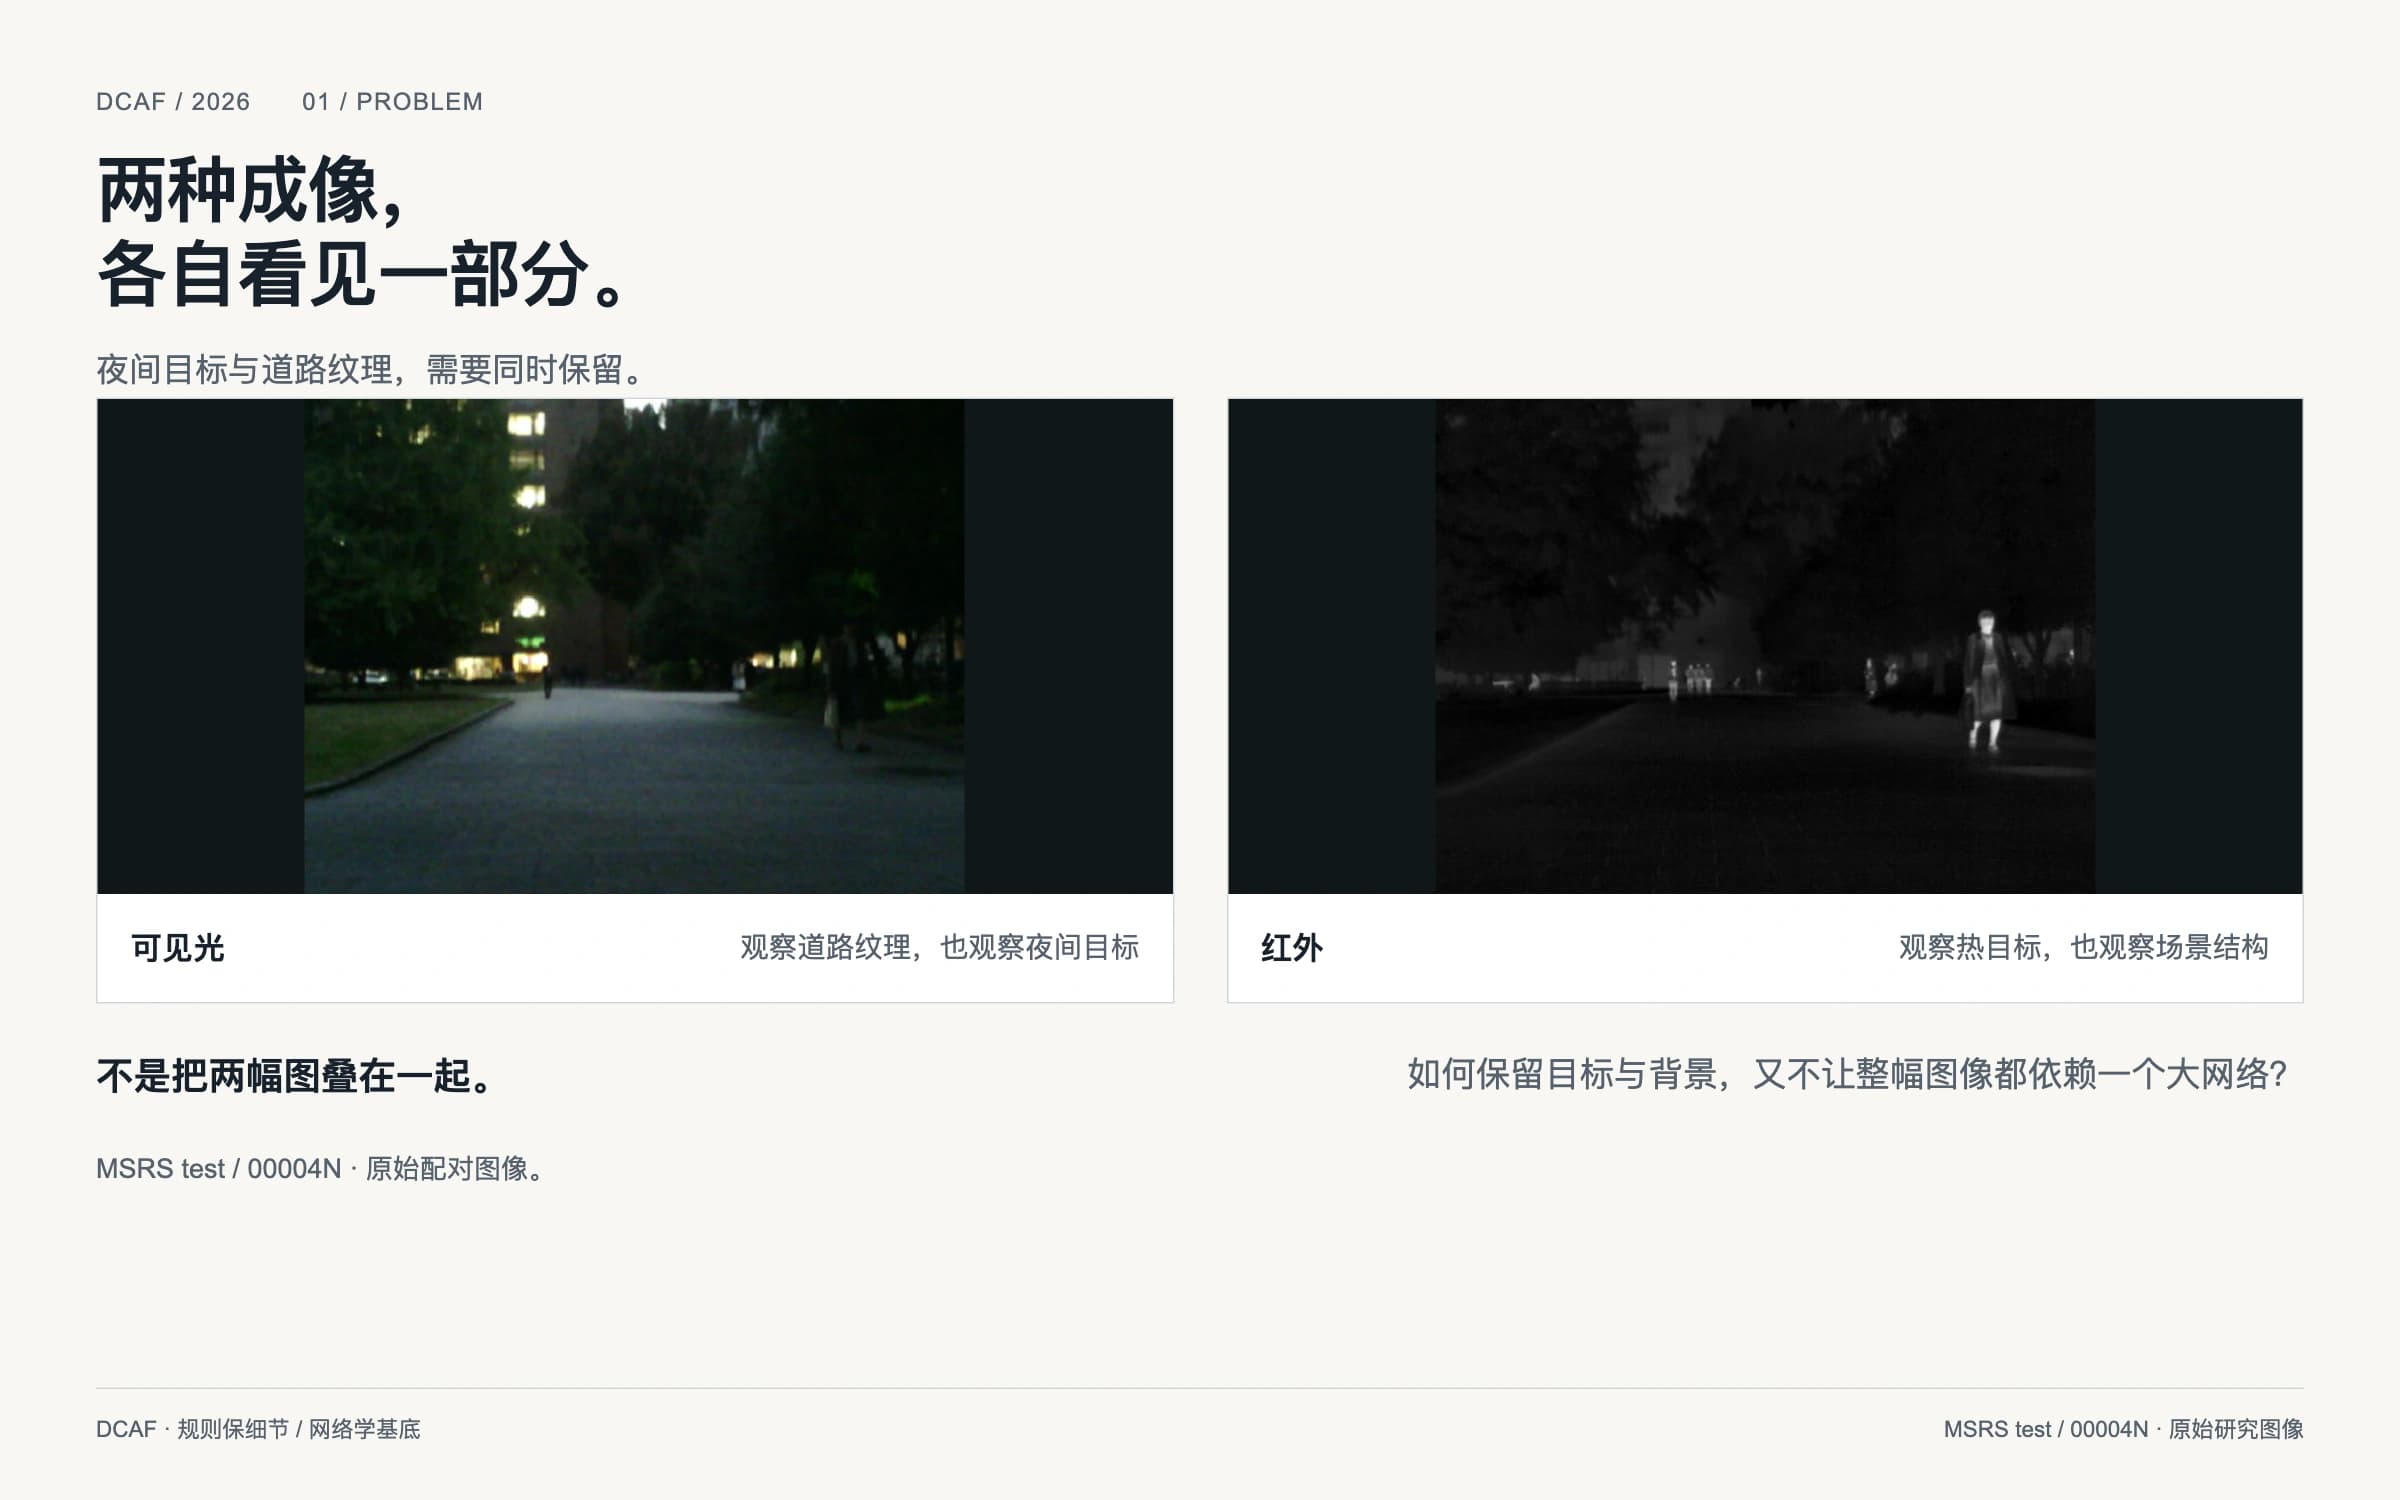Viewport: 2400px width, 1500px height.
Task: Click the bold statement '不是把两幅图叠在一起。'
Action: coord(297,1076)
